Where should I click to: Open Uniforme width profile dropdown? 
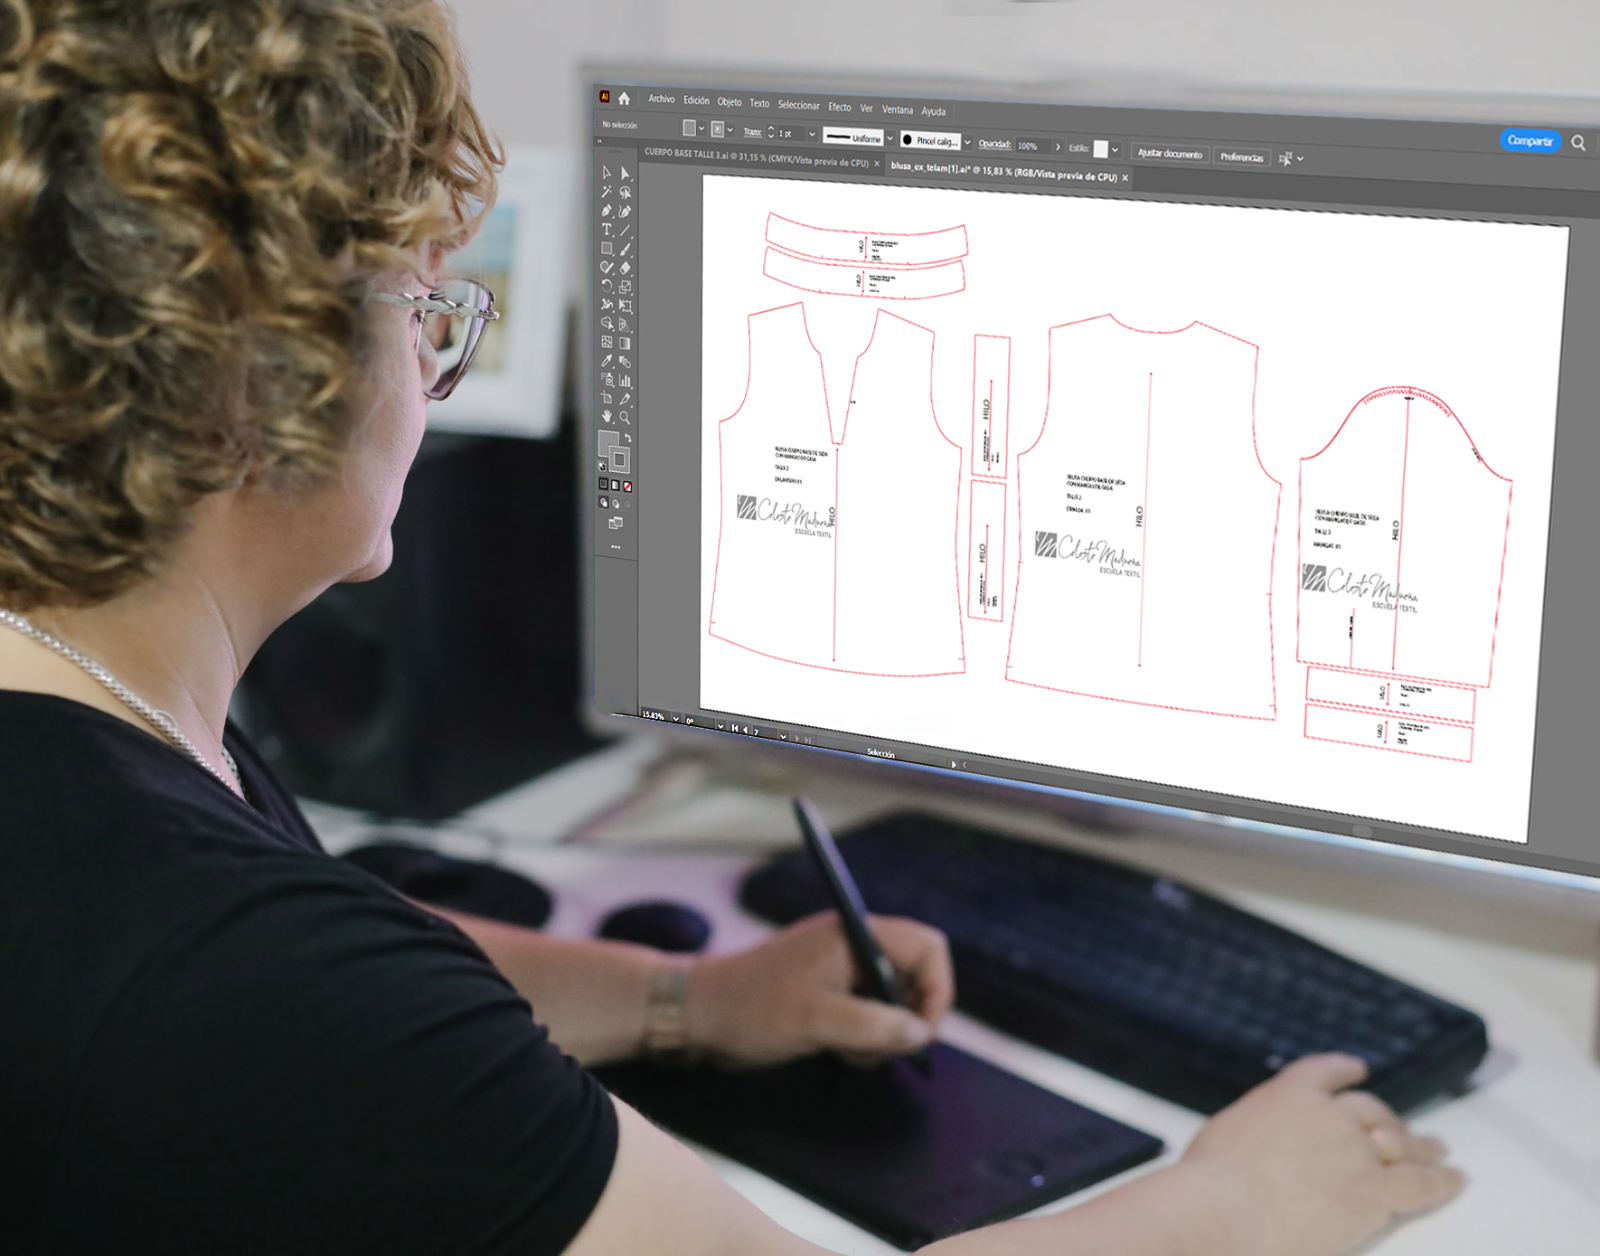pos(890,138)
